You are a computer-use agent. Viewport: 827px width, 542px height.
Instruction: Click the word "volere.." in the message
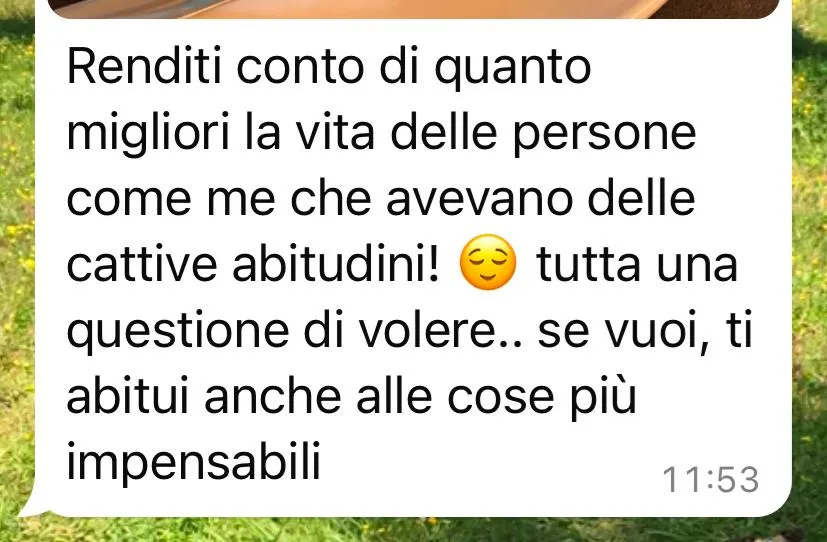pyautogui.click(x=441, y=330)
